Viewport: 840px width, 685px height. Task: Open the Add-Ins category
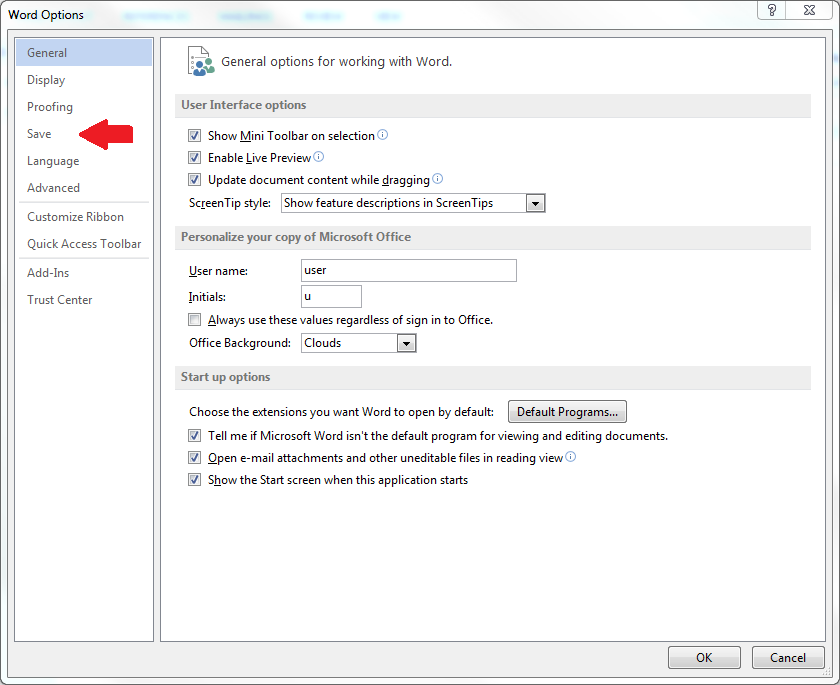(84, 273)
